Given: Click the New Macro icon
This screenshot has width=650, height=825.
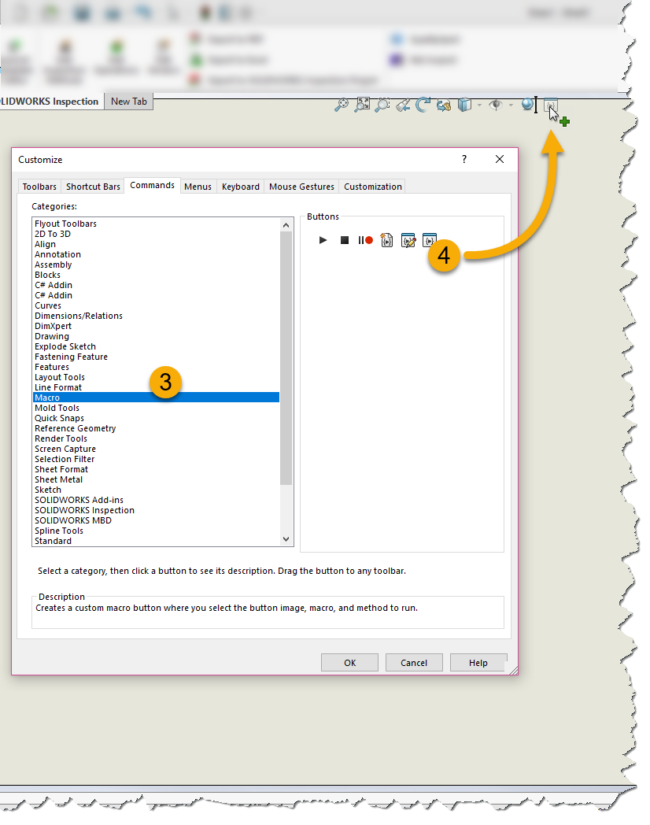Looking at the screenshot, I should [387, 240].
